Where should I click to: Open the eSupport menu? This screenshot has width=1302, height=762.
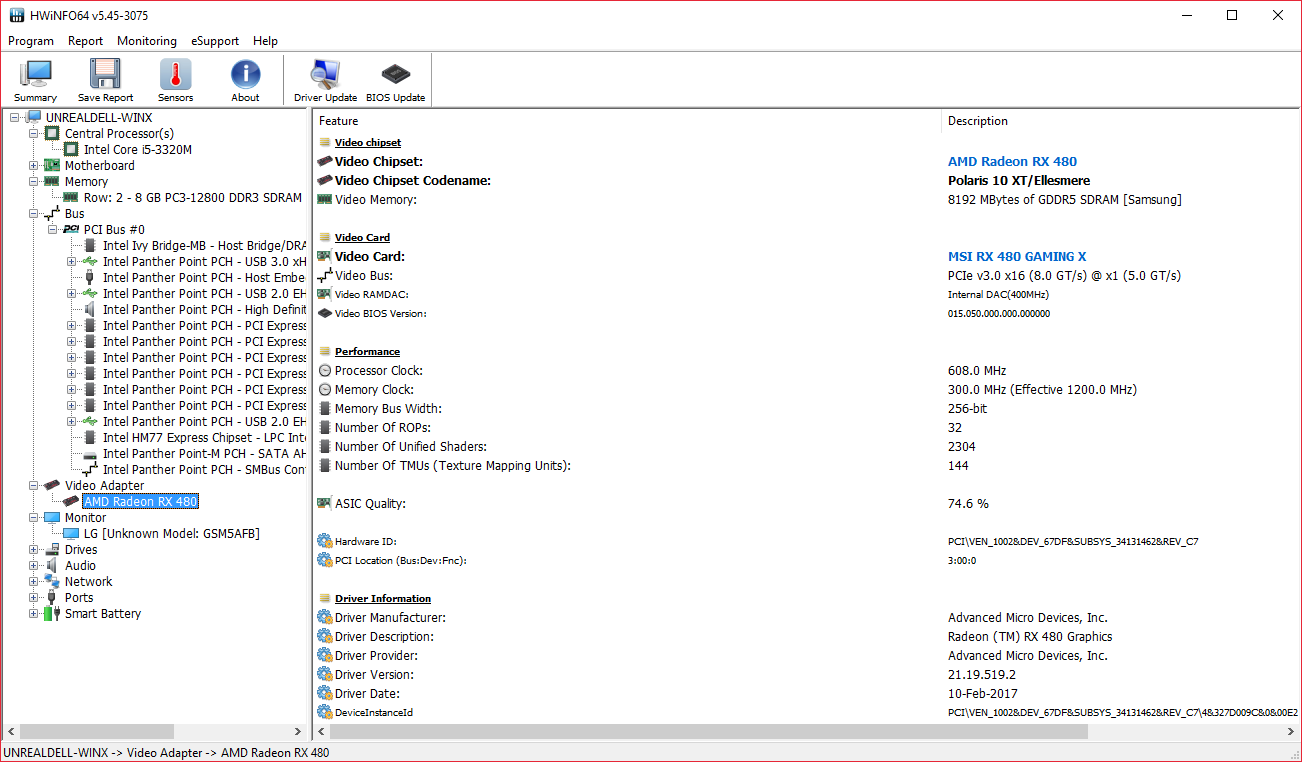click(x=215, y=41)
